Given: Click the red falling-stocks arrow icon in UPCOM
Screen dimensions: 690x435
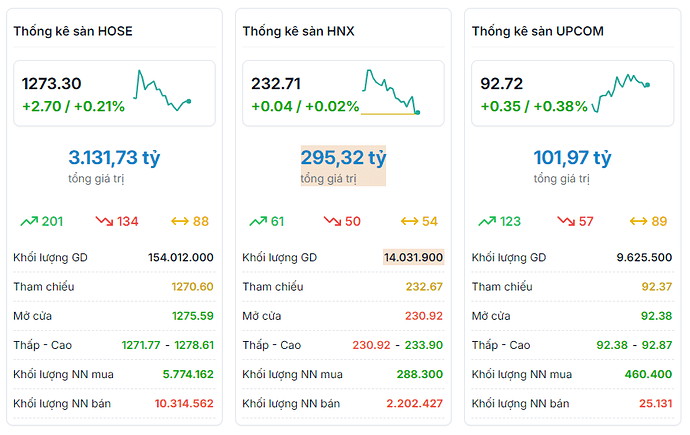Looking at the screenshot, I should (x=563, y=221).
